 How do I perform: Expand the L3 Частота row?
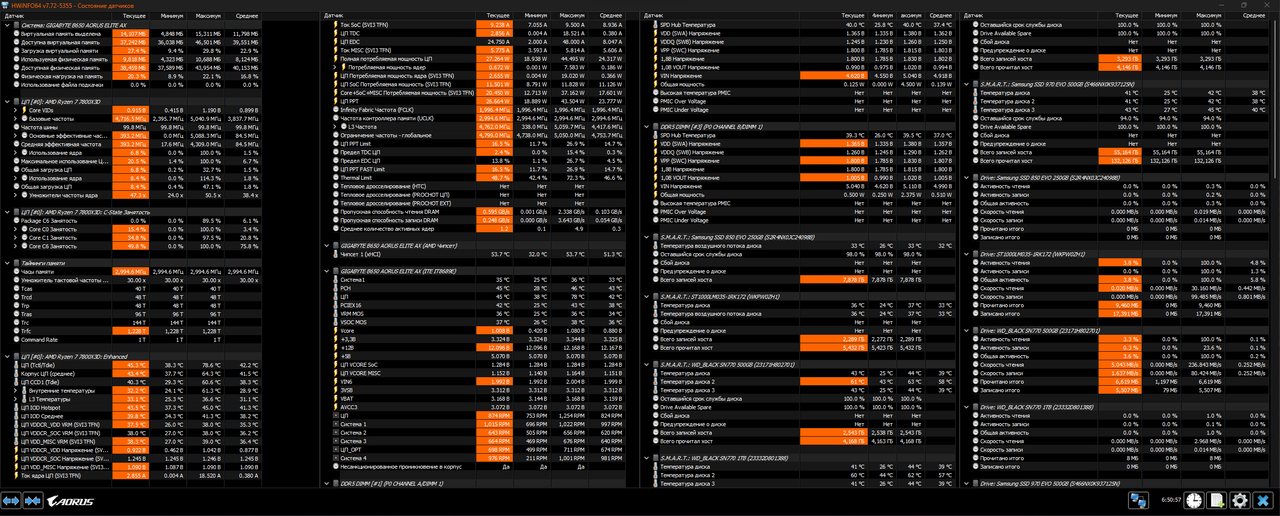coord(335,127)
